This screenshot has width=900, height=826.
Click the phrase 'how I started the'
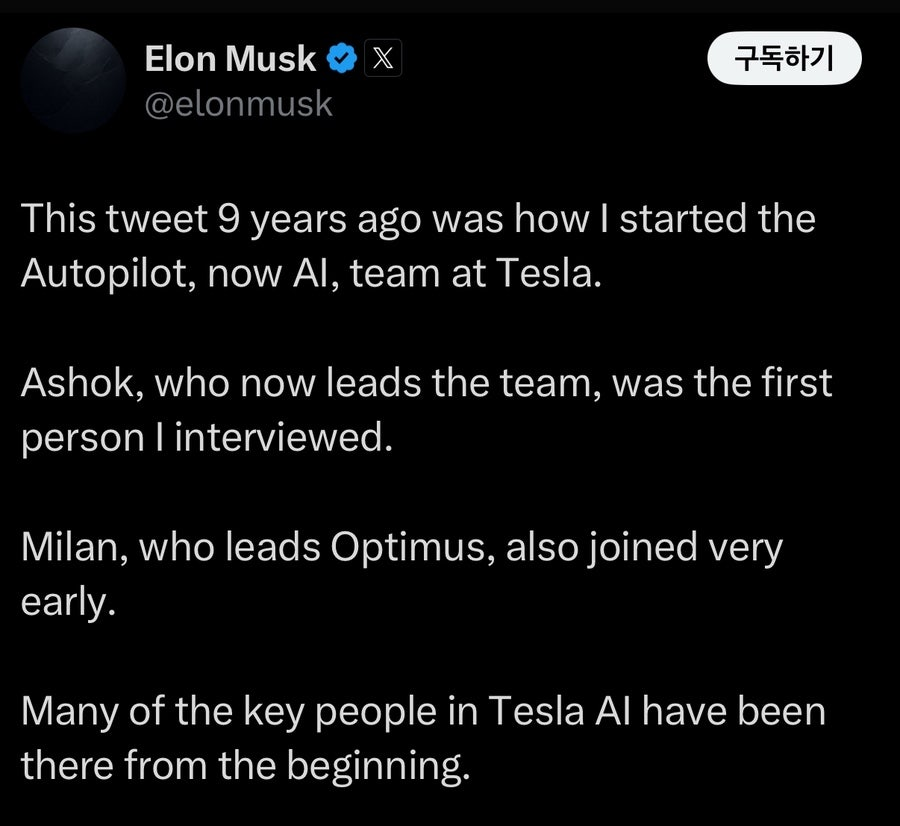665,219
